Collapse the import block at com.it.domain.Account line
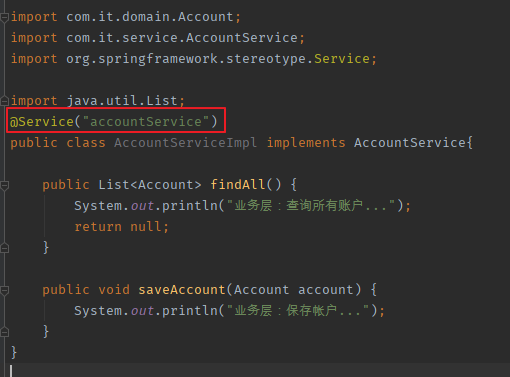Viewport: 510px width, 377px height. pos(4,17)
